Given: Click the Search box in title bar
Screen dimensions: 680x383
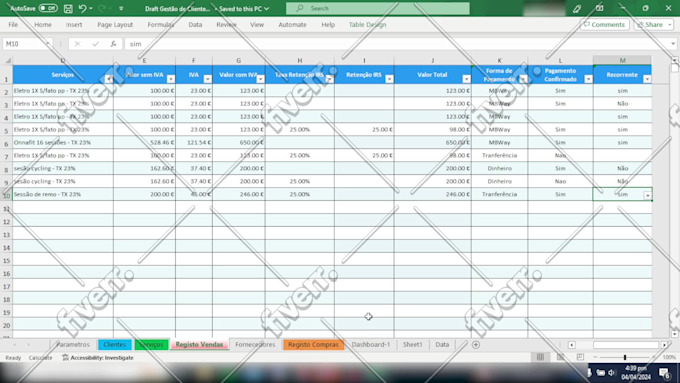Looking at the screenshot, I should point(377,8).
